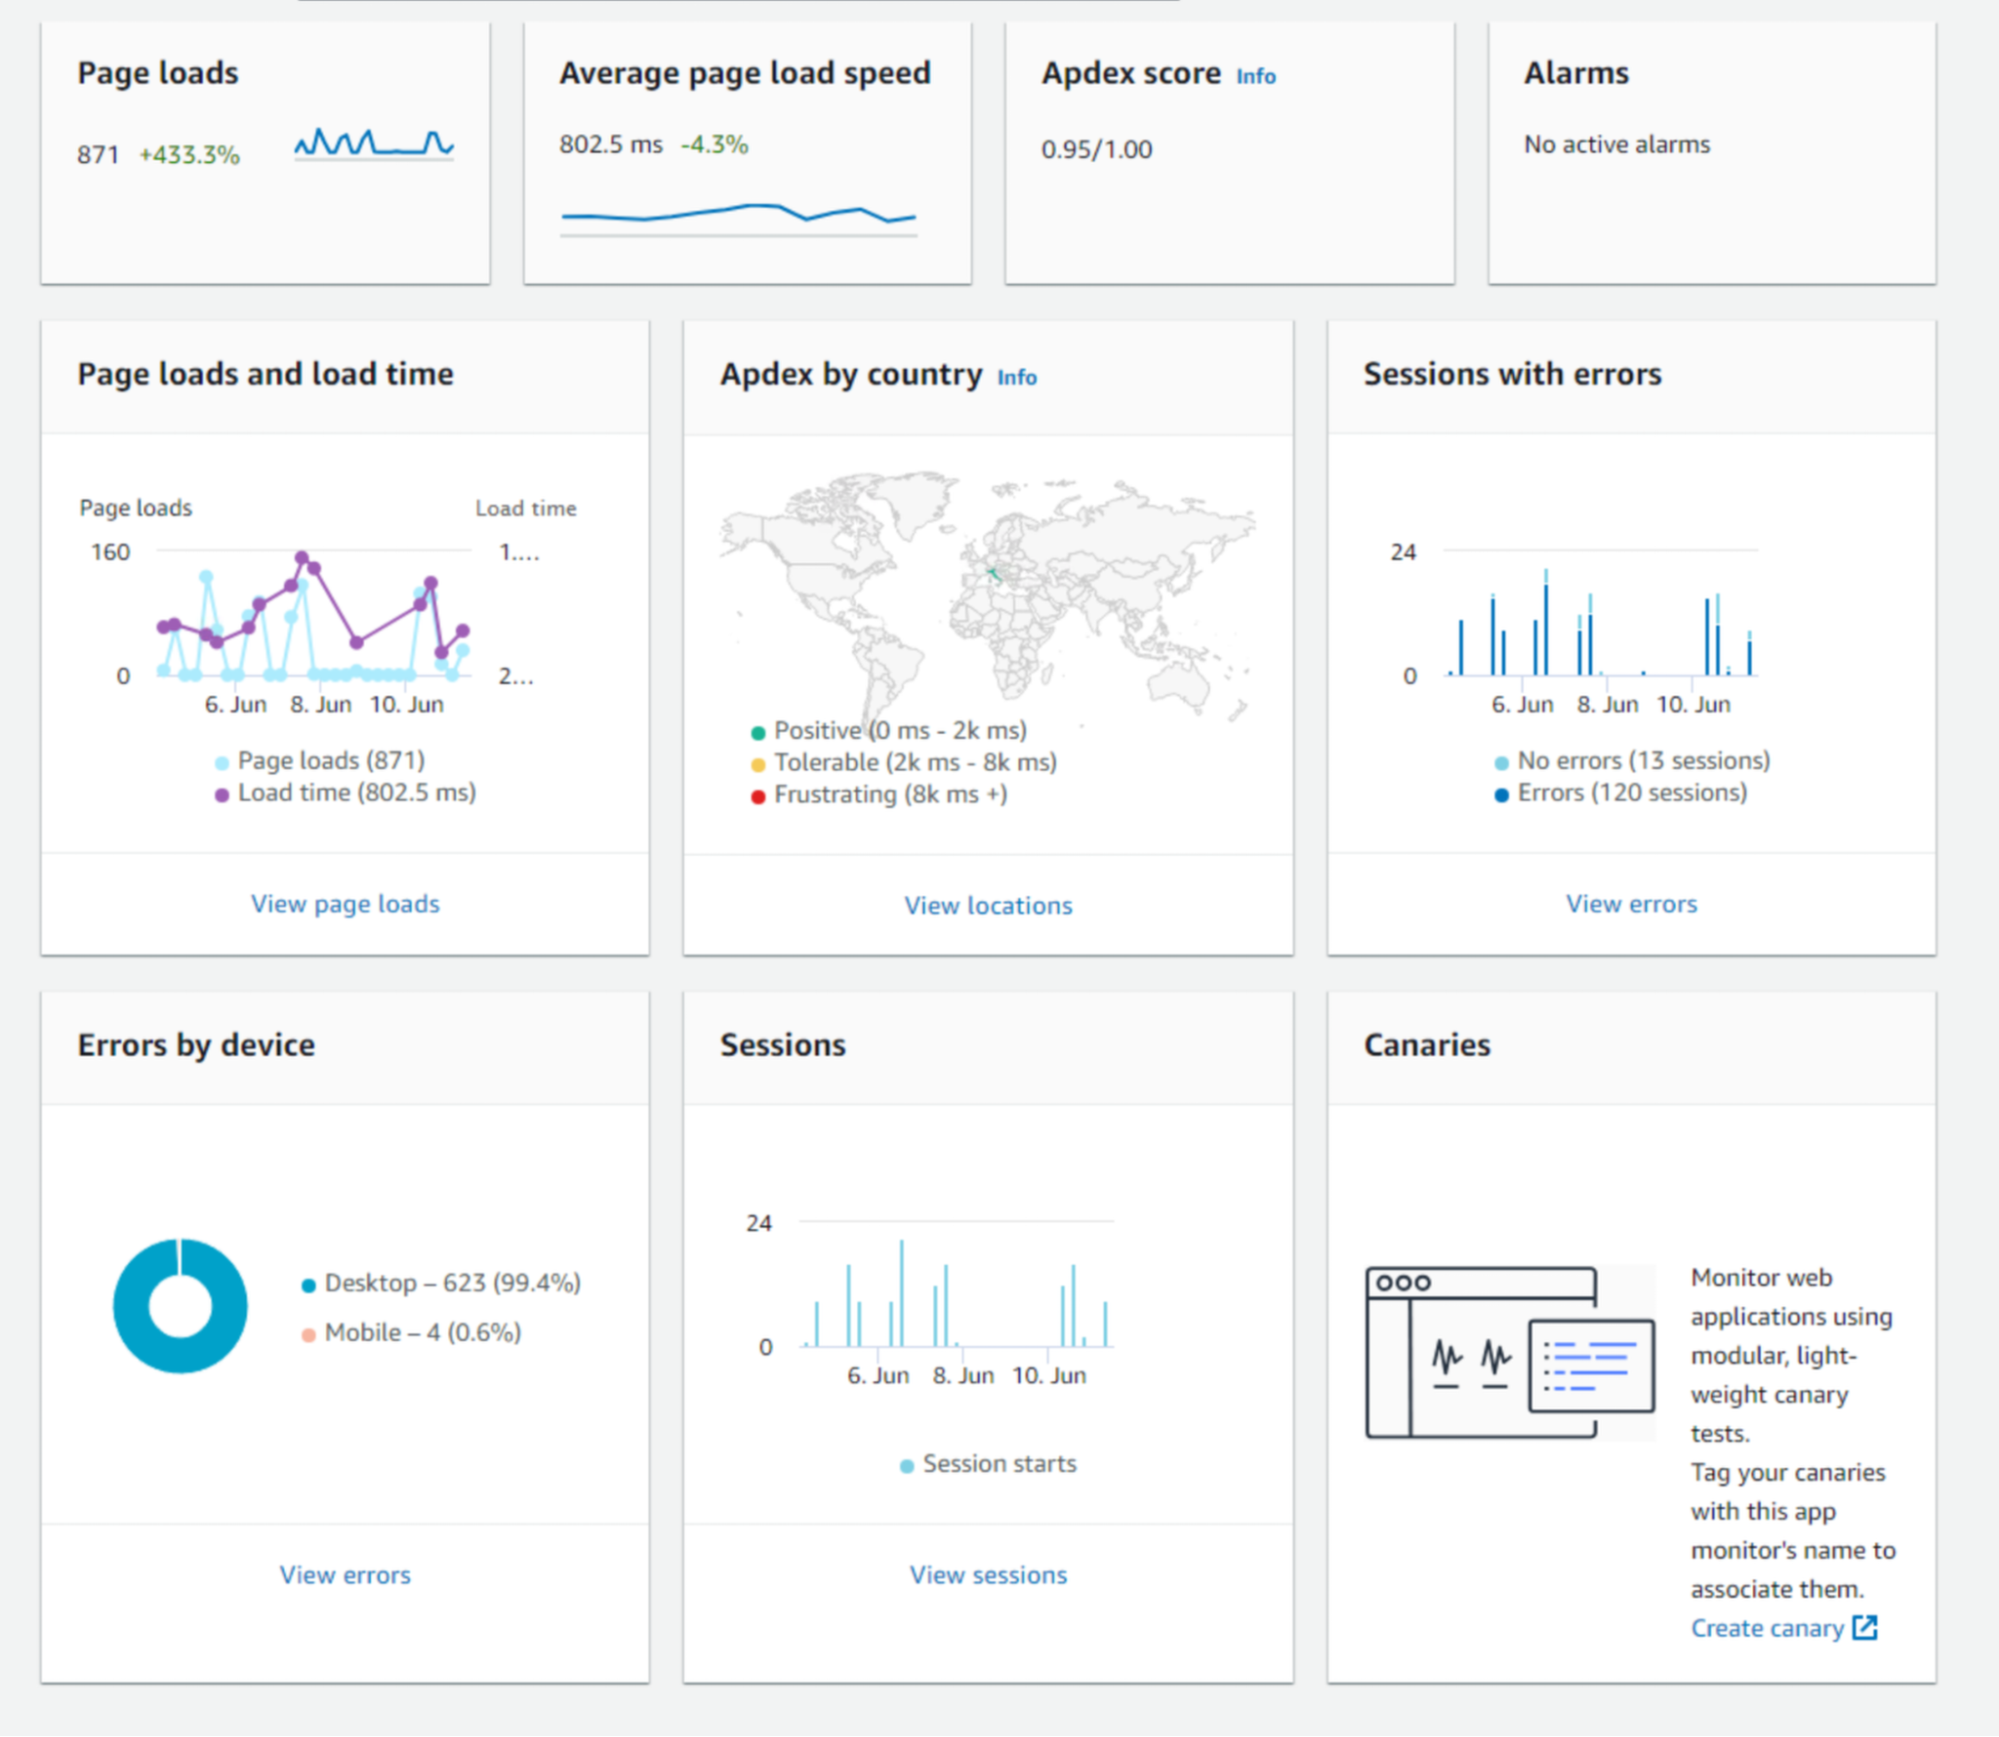The image size is (1999, 1737).
Task: Click Page loads sparkline chart
Action: pyautogui.click(x=374, y=144)
